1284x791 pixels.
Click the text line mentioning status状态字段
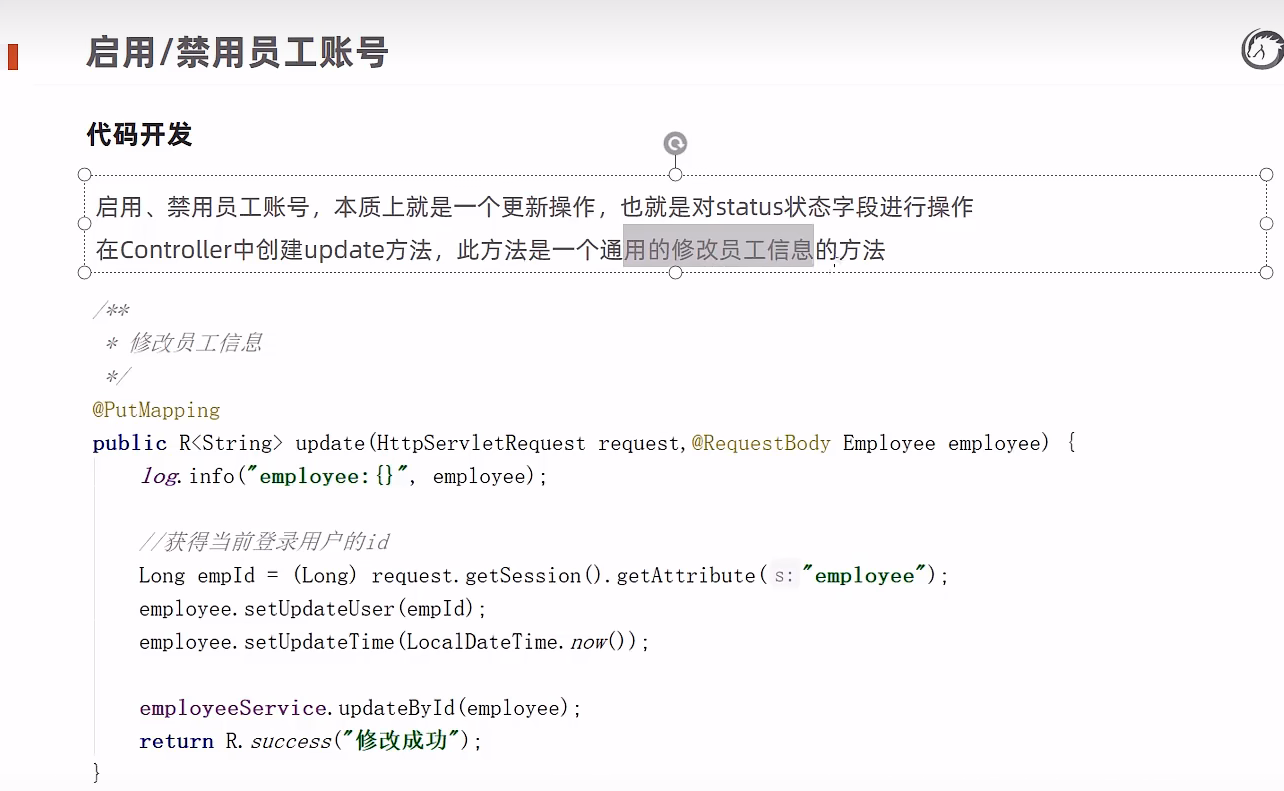click(534, 207)
